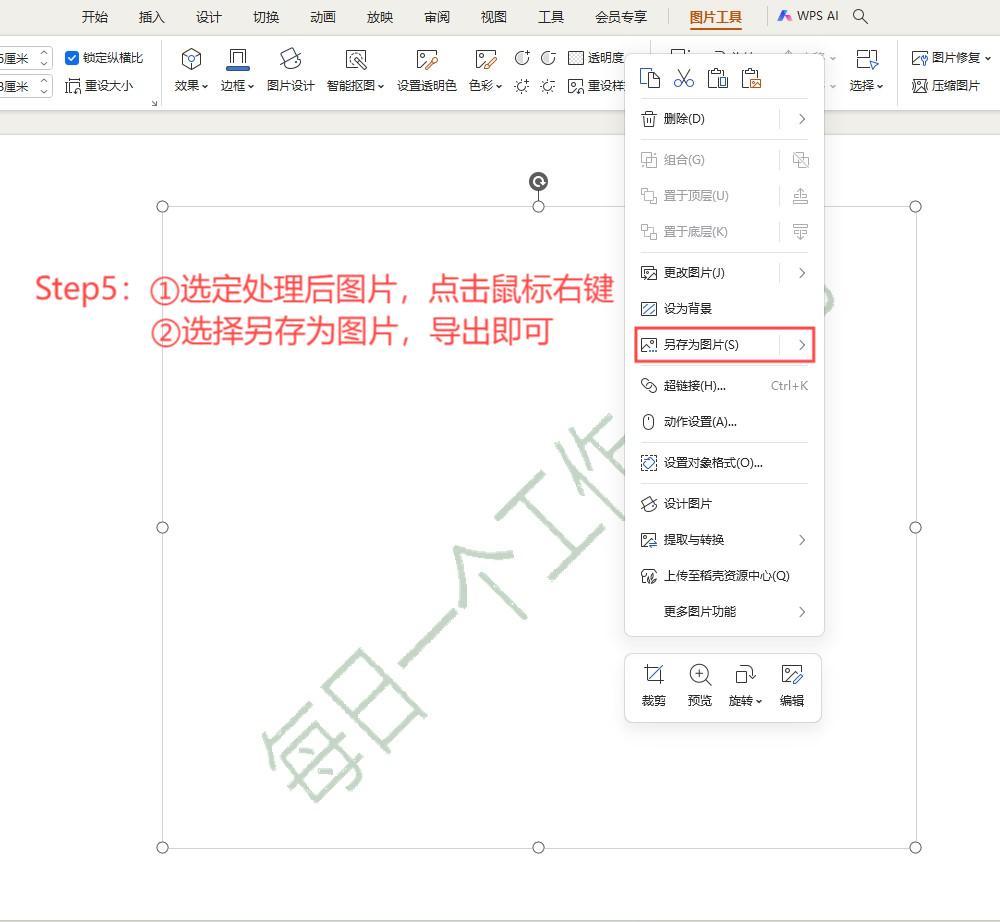Click height stepper arrows

point(44,58)
